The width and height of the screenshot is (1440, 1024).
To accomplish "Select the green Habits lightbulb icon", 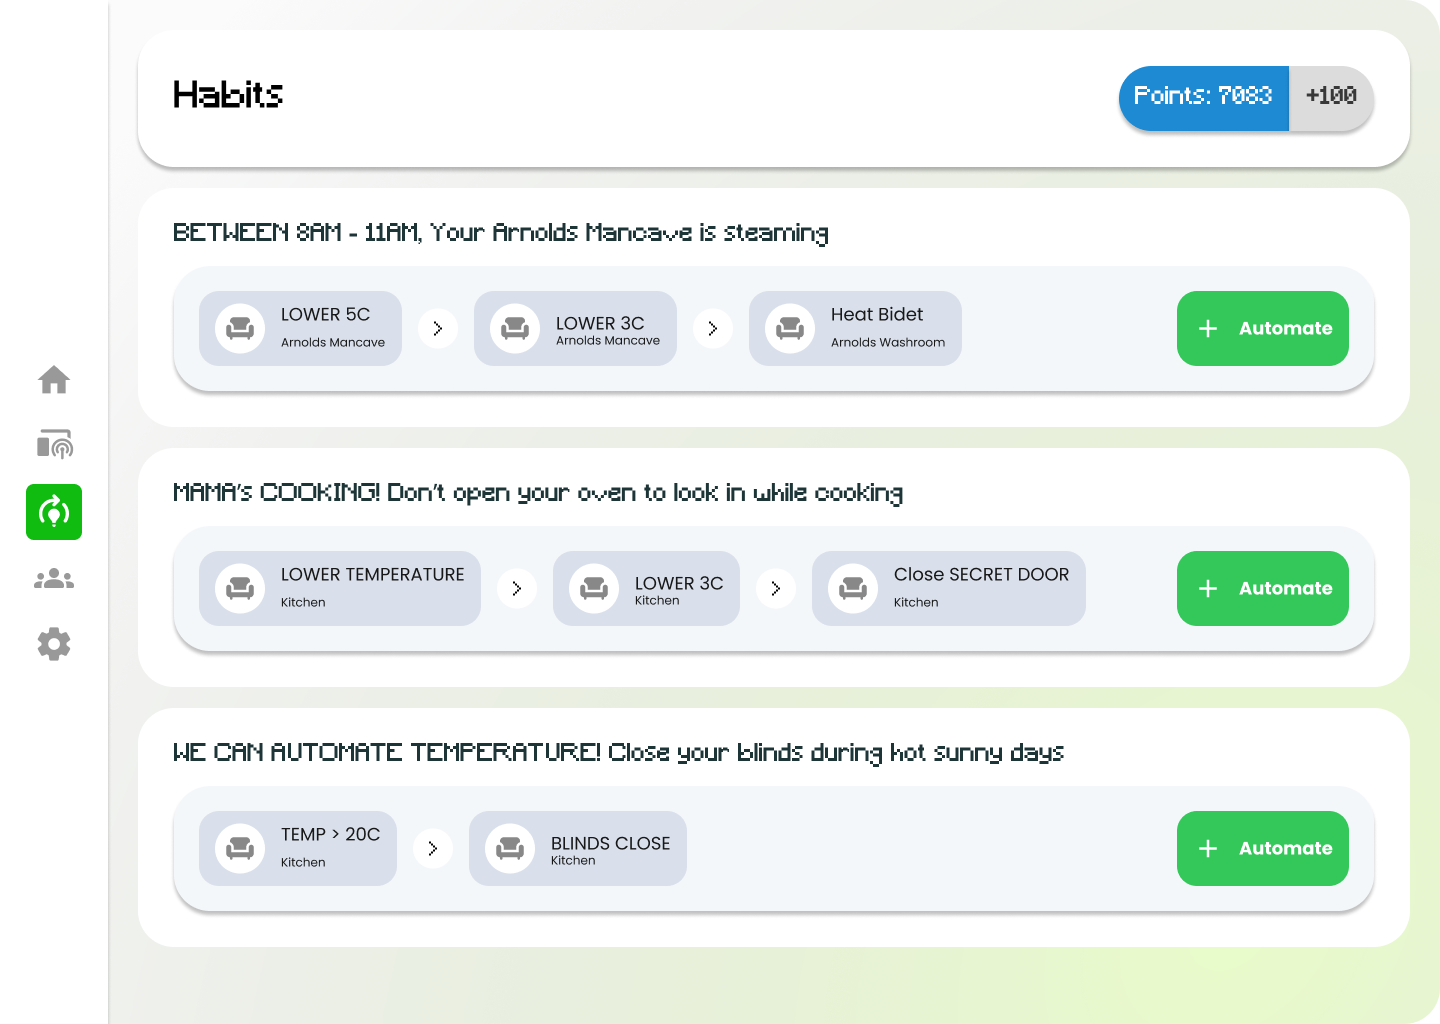I will pyautogui.click(x=54, y=512).
